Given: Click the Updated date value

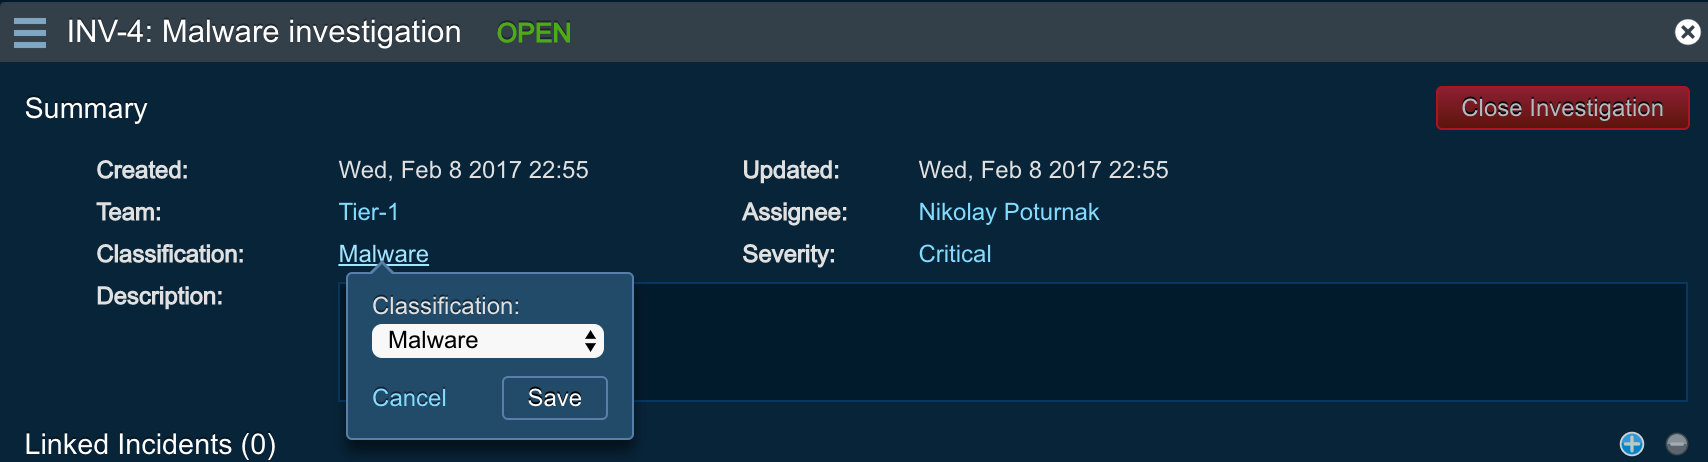Looking at the screenshot, I should 1043,170.
